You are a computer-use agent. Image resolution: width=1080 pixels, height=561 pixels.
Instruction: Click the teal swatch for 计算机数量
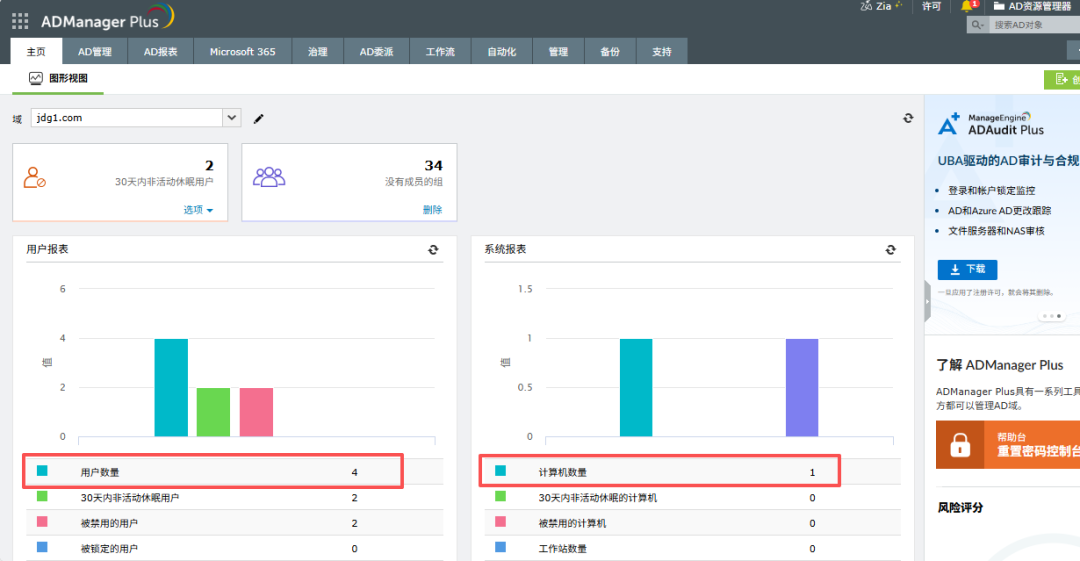click(x=500, y=471)
